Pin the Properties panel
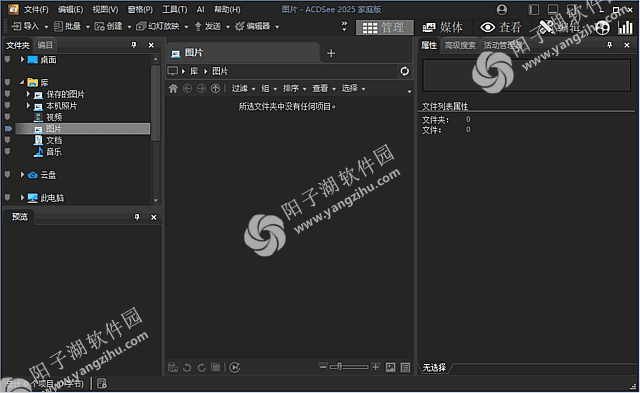Screen dimensions: 640x393 tap(610, 45)
